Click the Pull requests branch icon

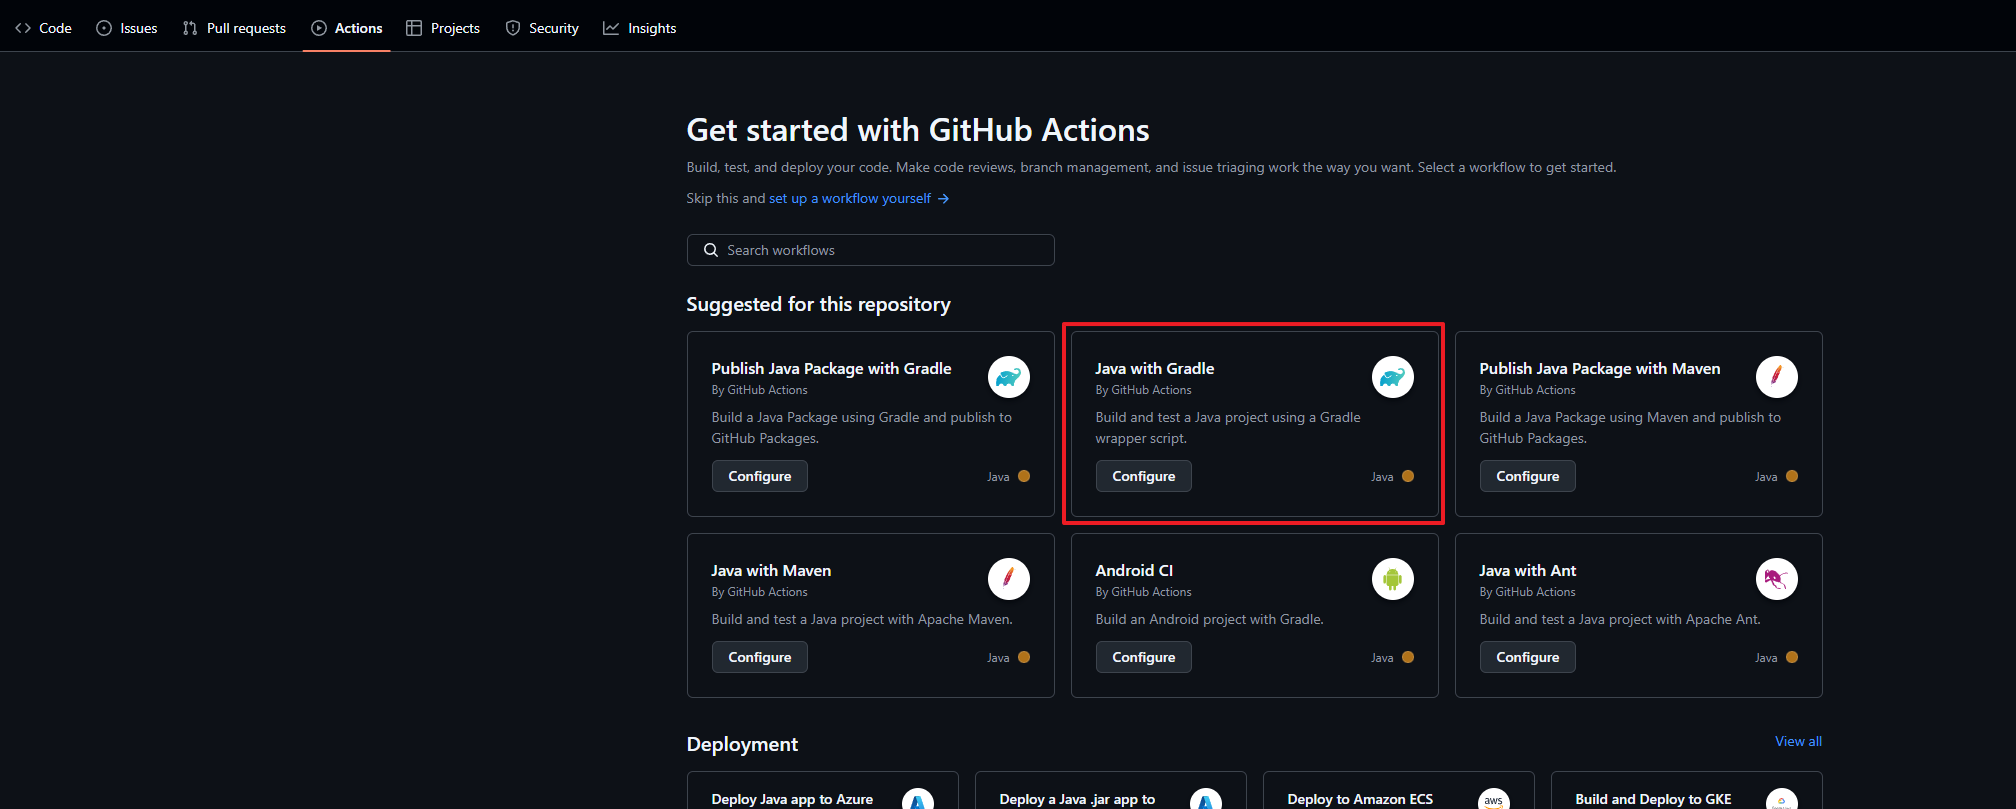[190, 28]
